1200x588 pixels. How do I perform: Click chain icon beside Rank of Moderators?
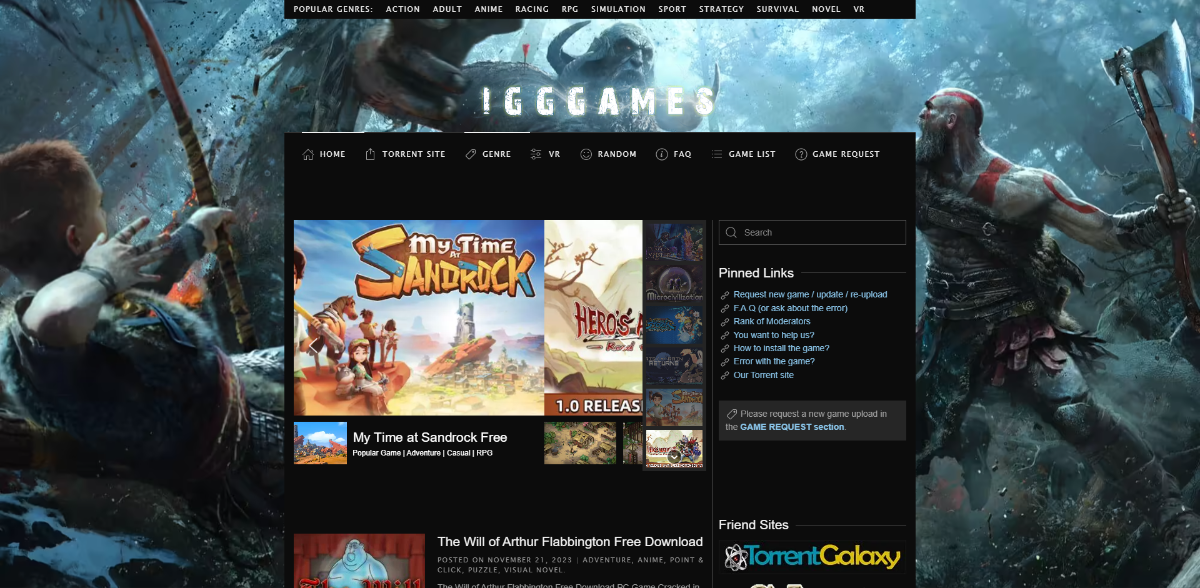coord(725,322)
